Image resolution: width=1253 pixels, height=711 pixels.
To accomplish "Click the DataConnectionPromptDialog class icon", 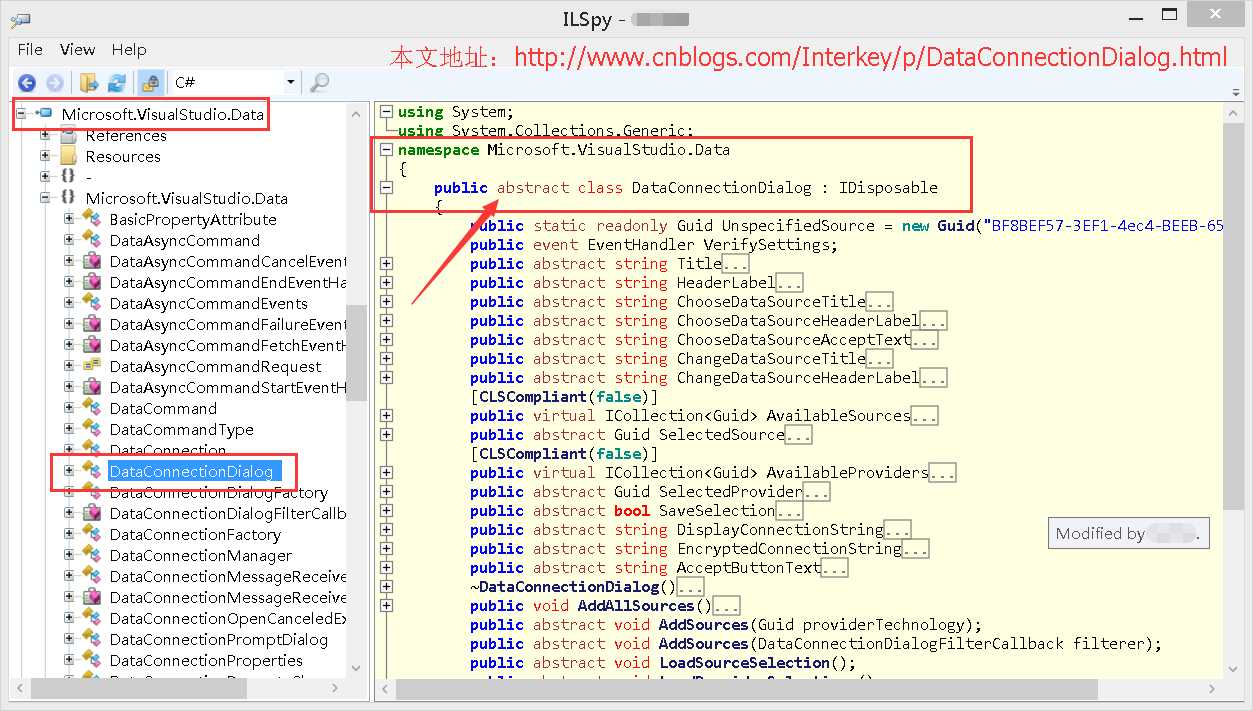I will (x=92, y=639).
